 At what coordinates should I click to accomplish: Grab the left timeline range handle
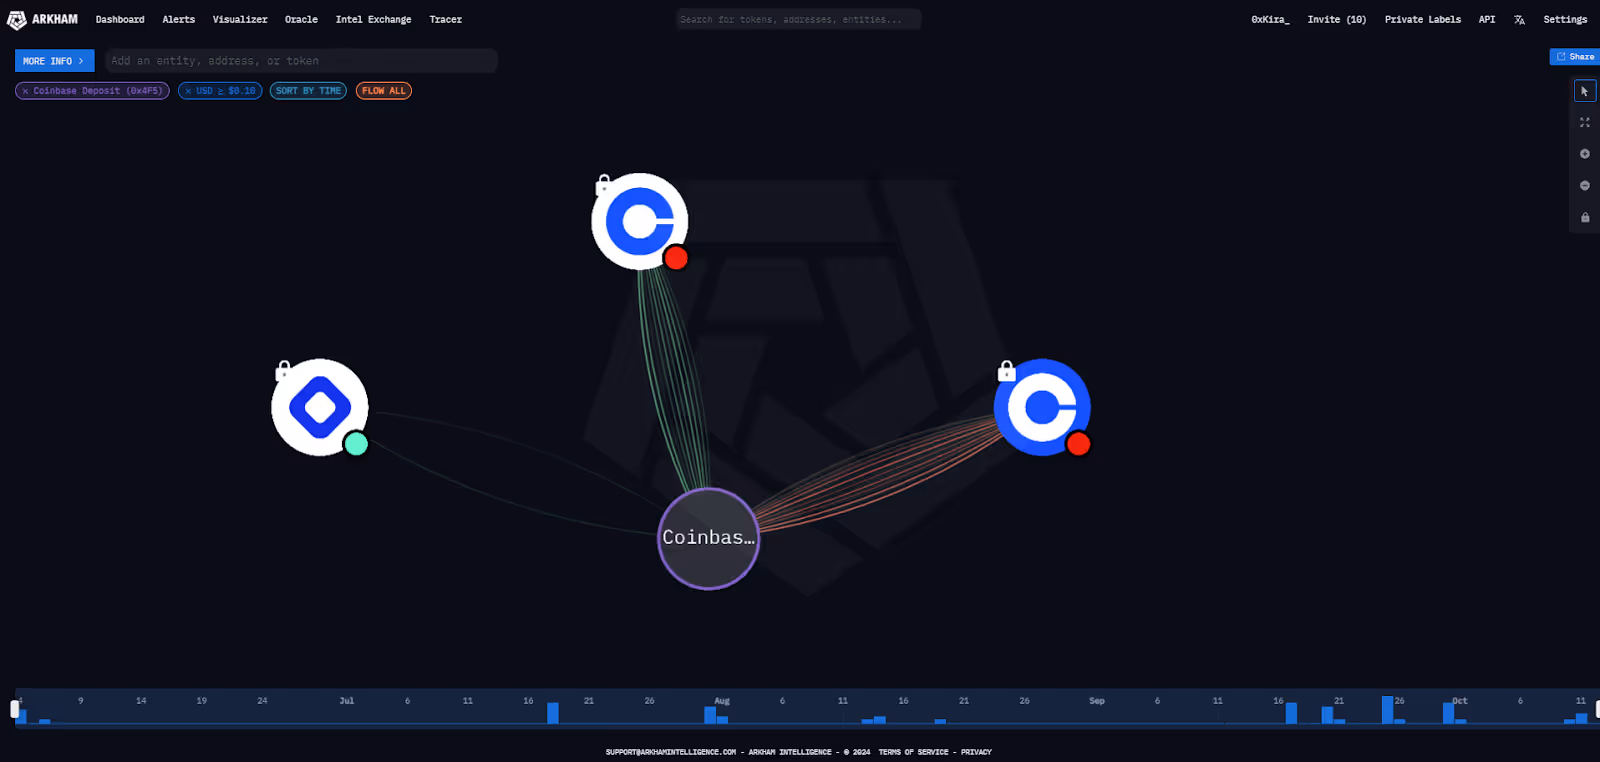point(14,709)
